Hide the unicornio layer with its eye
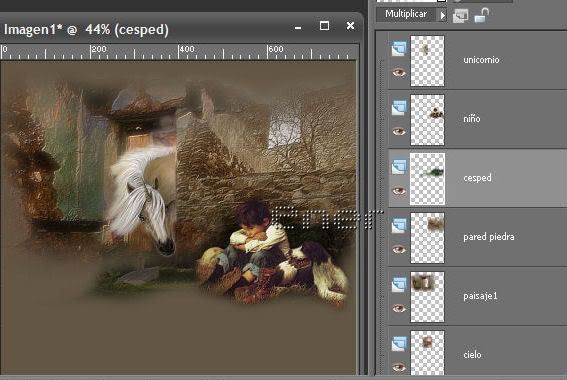The image size is (567, 380). tap(399, 72)
